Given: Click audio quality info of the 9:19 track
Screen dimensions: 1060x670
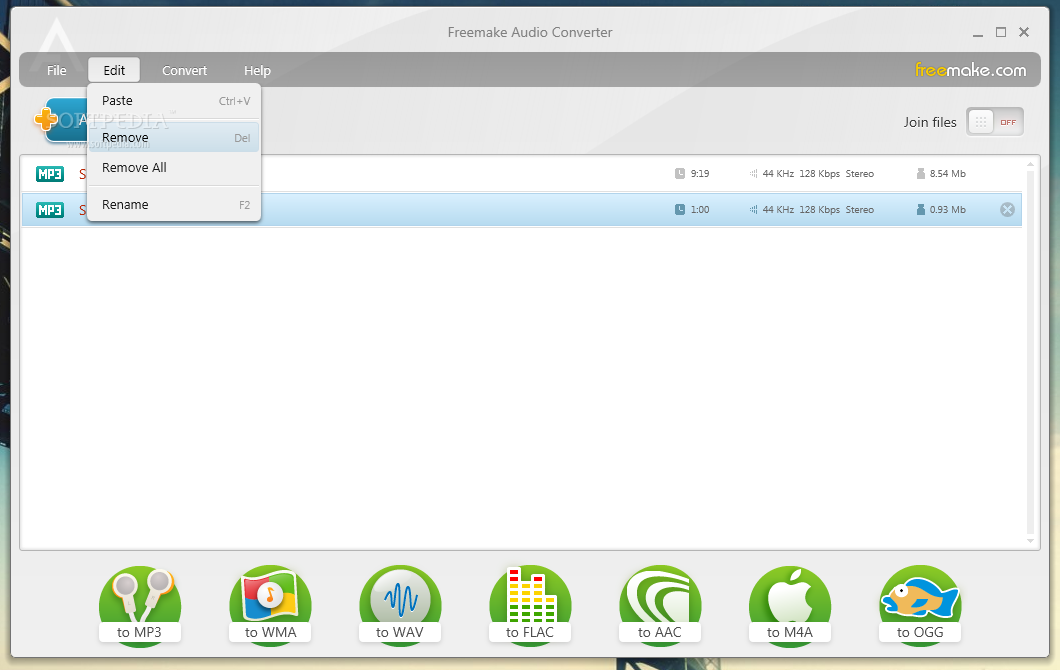Looking at the screenshot, I should tap(811, 174).
